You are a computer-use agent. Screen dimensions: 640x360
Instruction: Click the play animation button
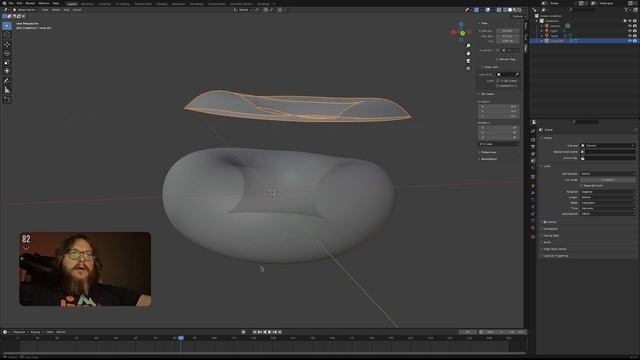[269, 332]
